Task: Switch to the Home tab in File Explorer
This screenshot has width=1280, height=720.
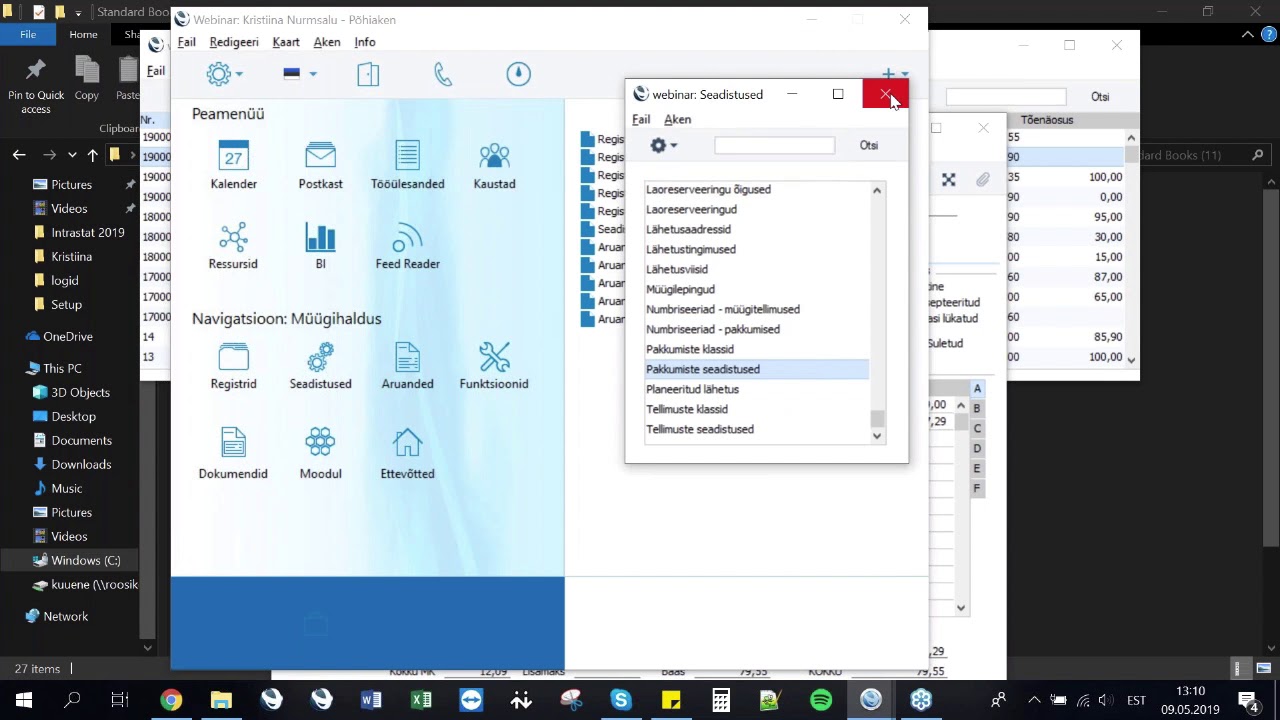Action: 83,34
